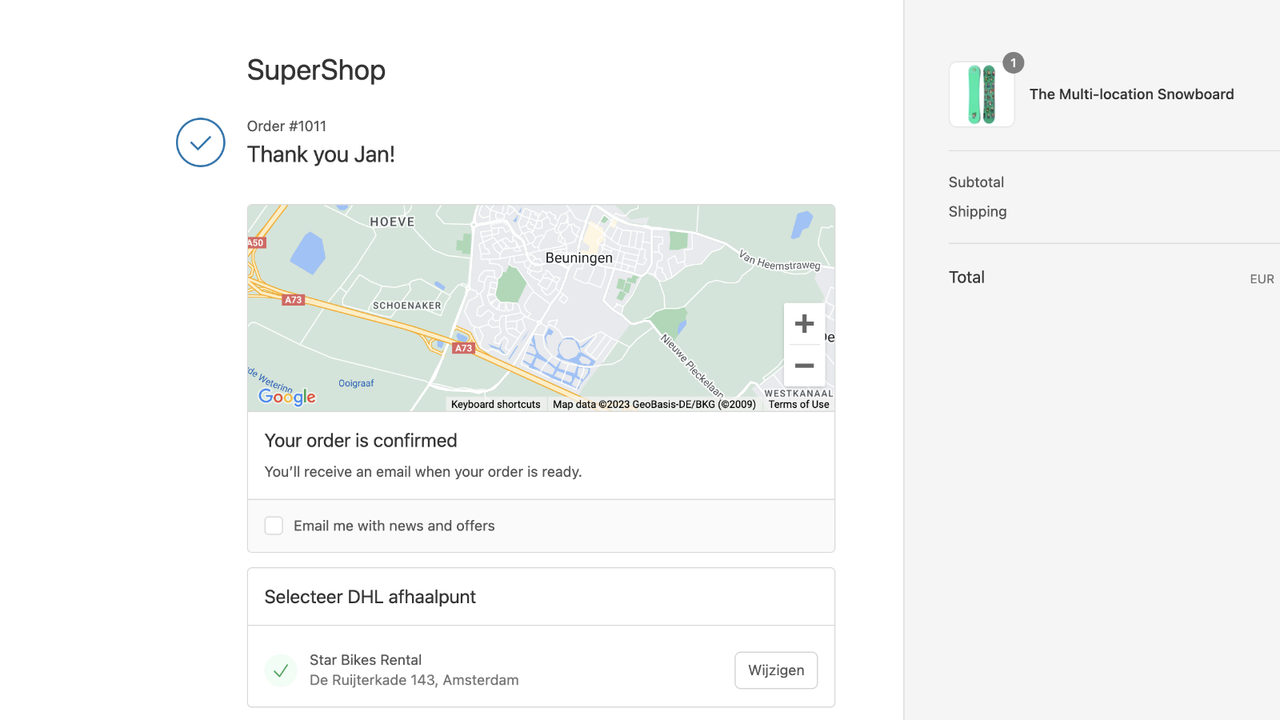The image size is (1280, 720).
Task: Click the SuperShop store title
Action: (x=316, y=70)
